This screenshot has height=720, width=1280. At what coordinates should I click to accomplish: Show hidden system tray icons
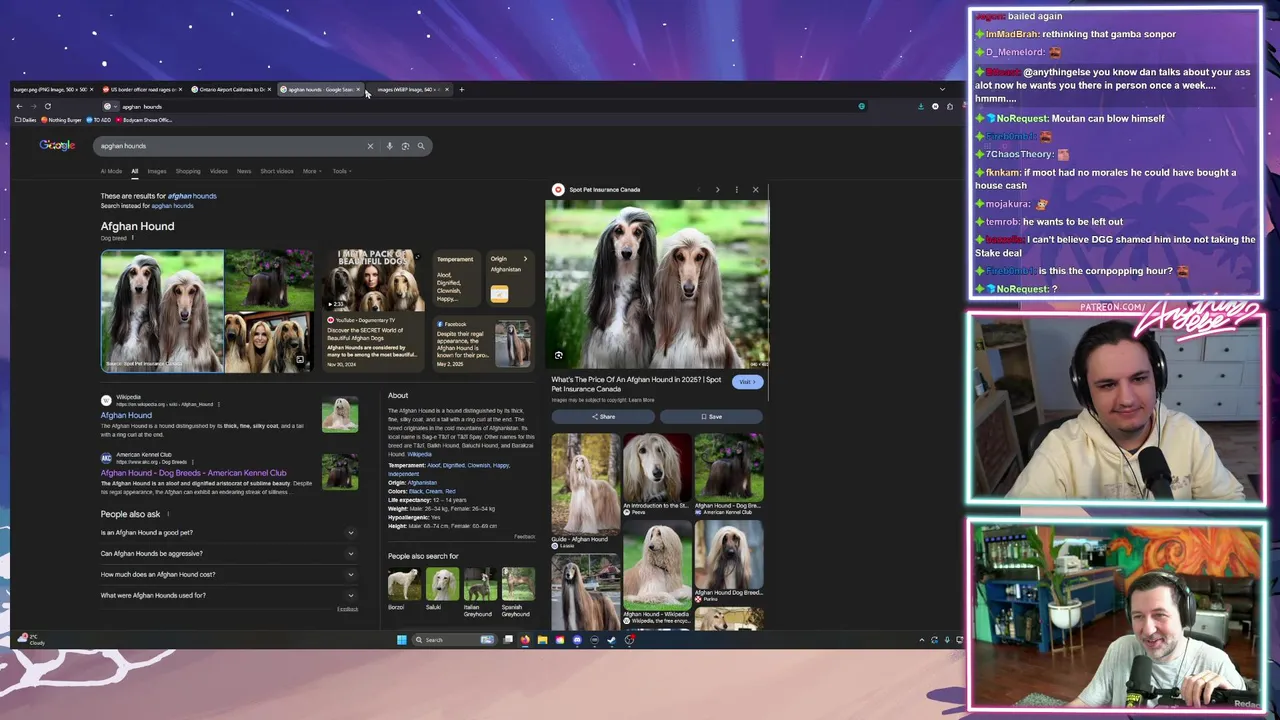point(921,640)
